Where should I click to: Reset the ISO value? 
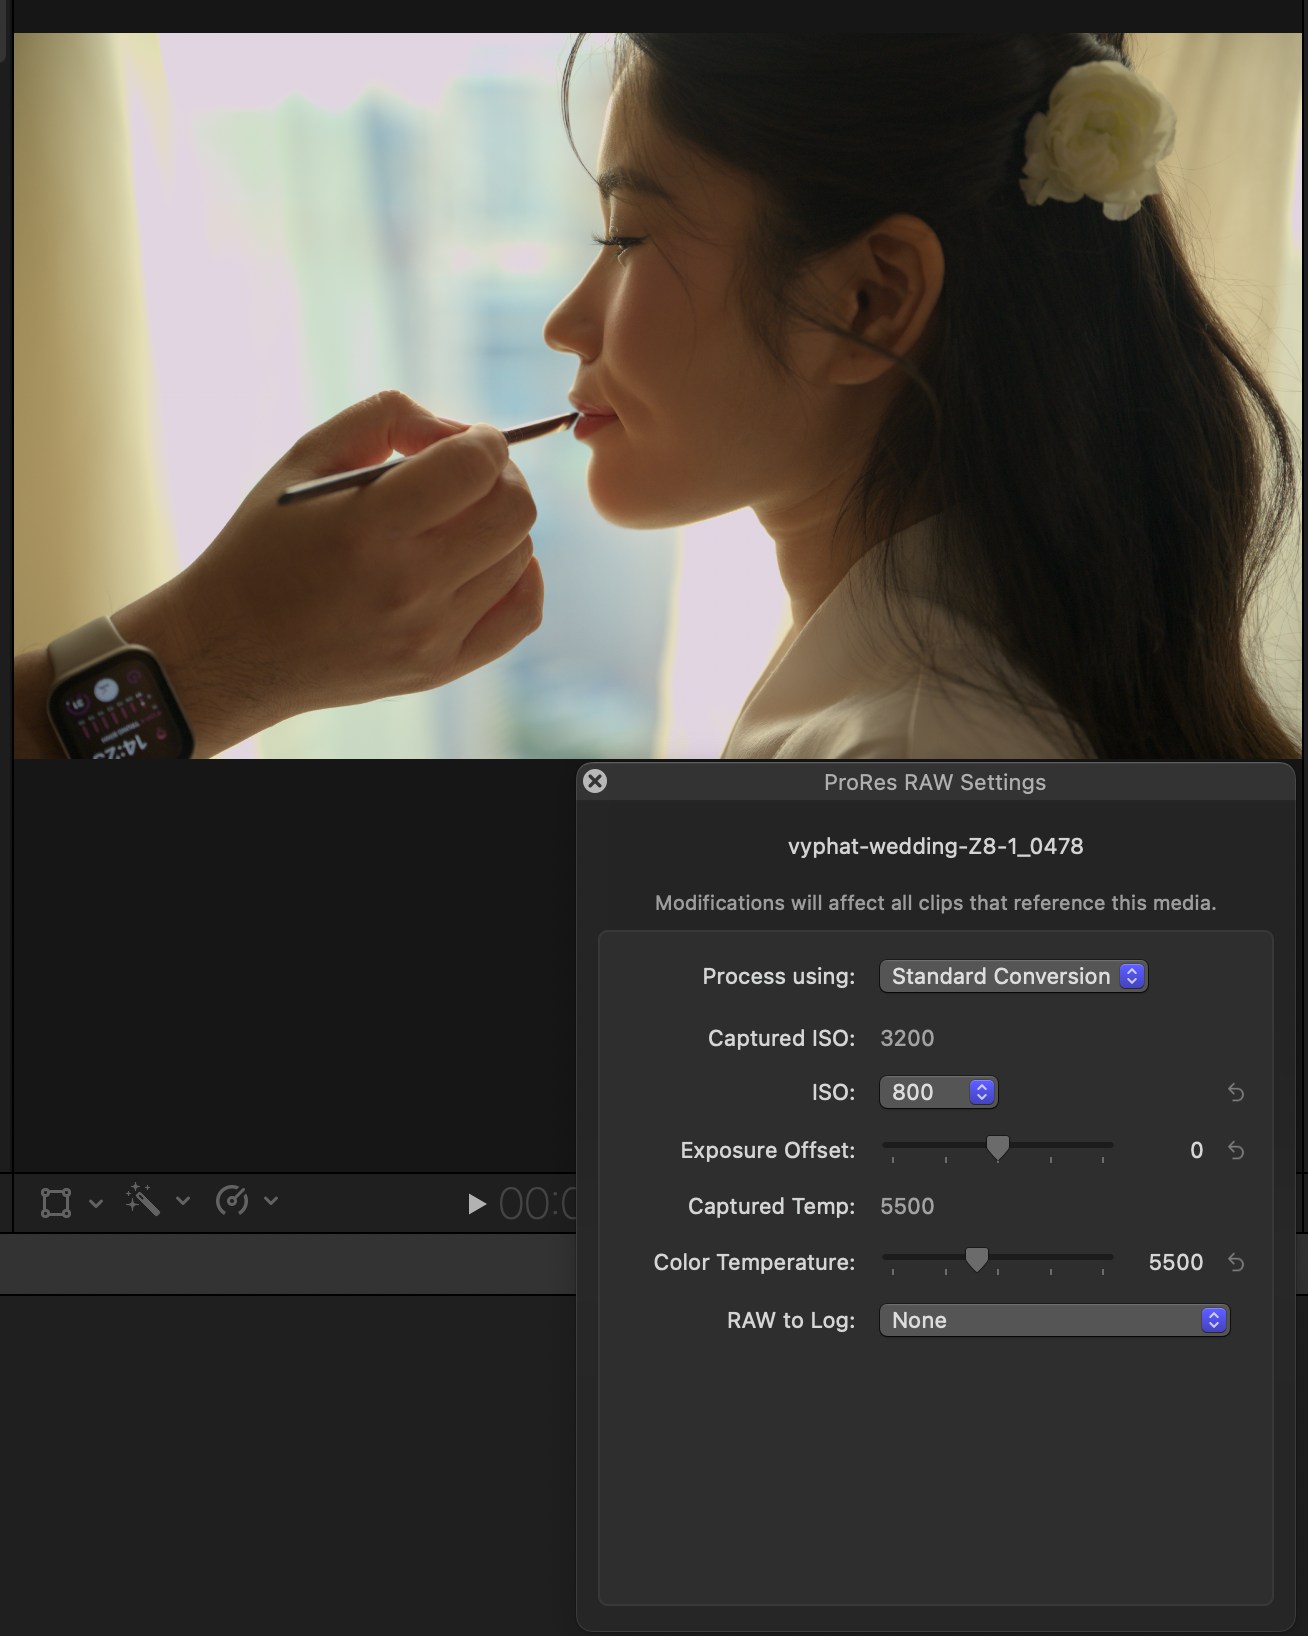pos(1236,1092)
